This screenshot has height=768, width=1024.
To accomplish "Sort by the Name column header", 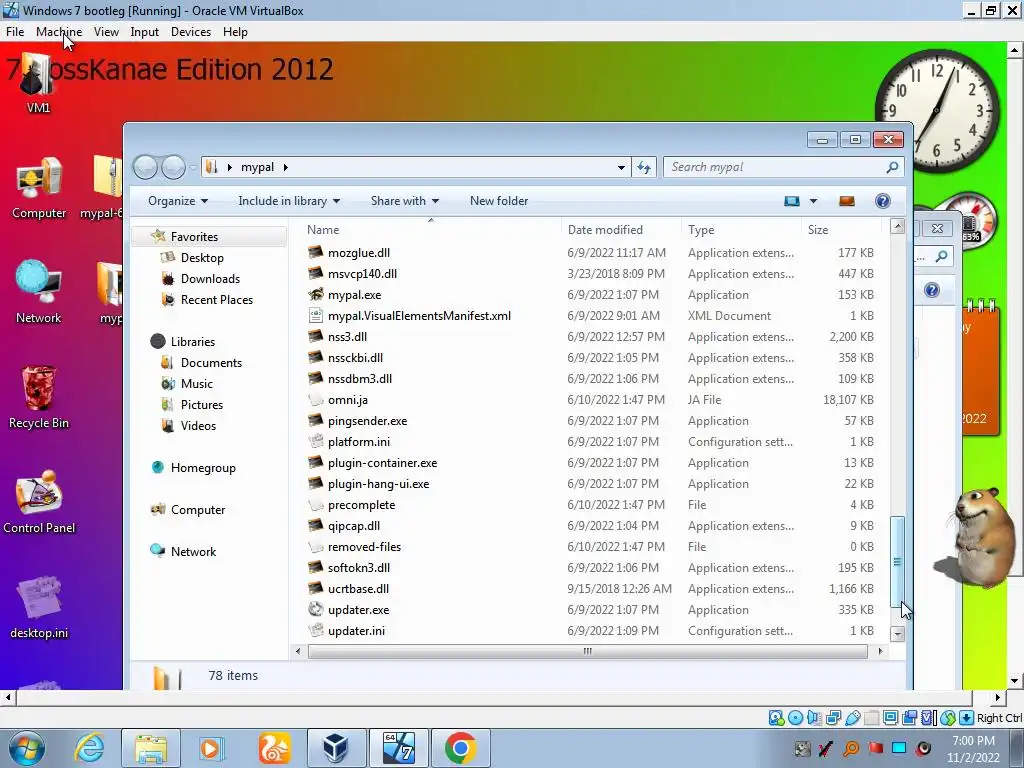I will [x=431, y=229].
